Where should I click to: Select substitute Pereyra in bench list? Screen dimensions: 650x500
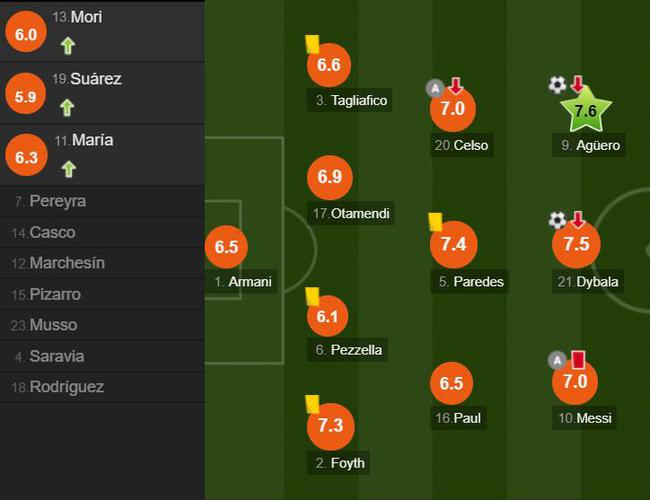[x=57, y=201]
